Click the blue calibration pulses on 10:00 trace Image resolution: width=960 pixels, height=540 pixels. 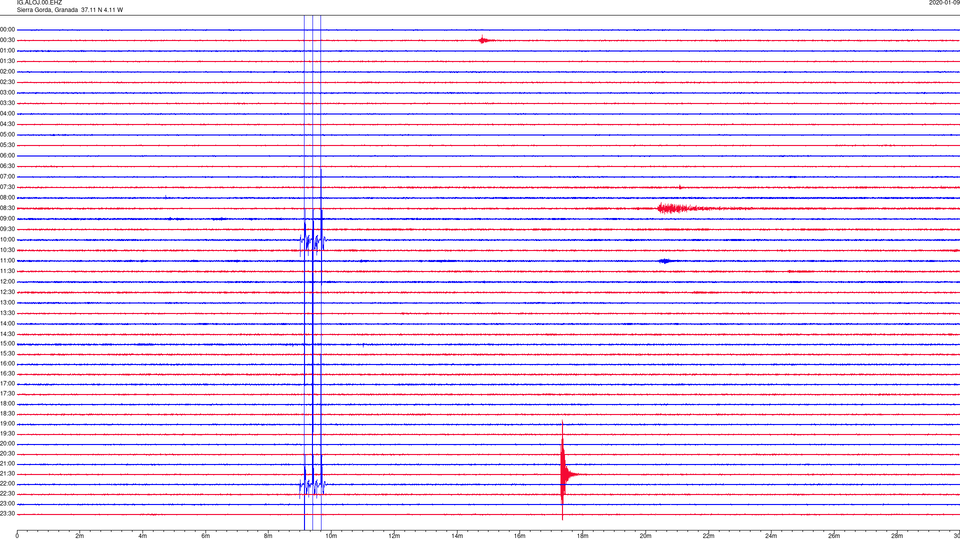click(x=312, y=241)
